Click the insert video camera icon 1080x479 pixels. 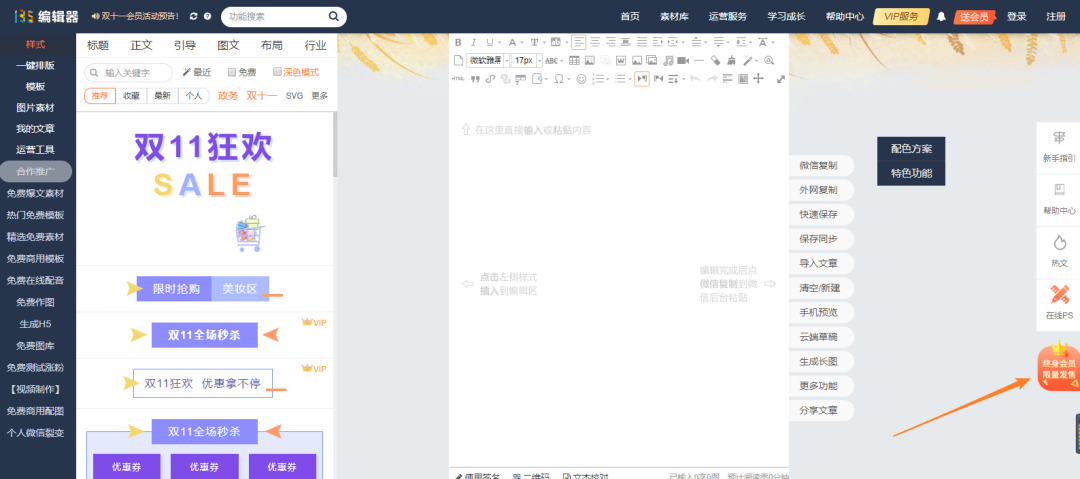pyautogui.click(x=682, y=60)
